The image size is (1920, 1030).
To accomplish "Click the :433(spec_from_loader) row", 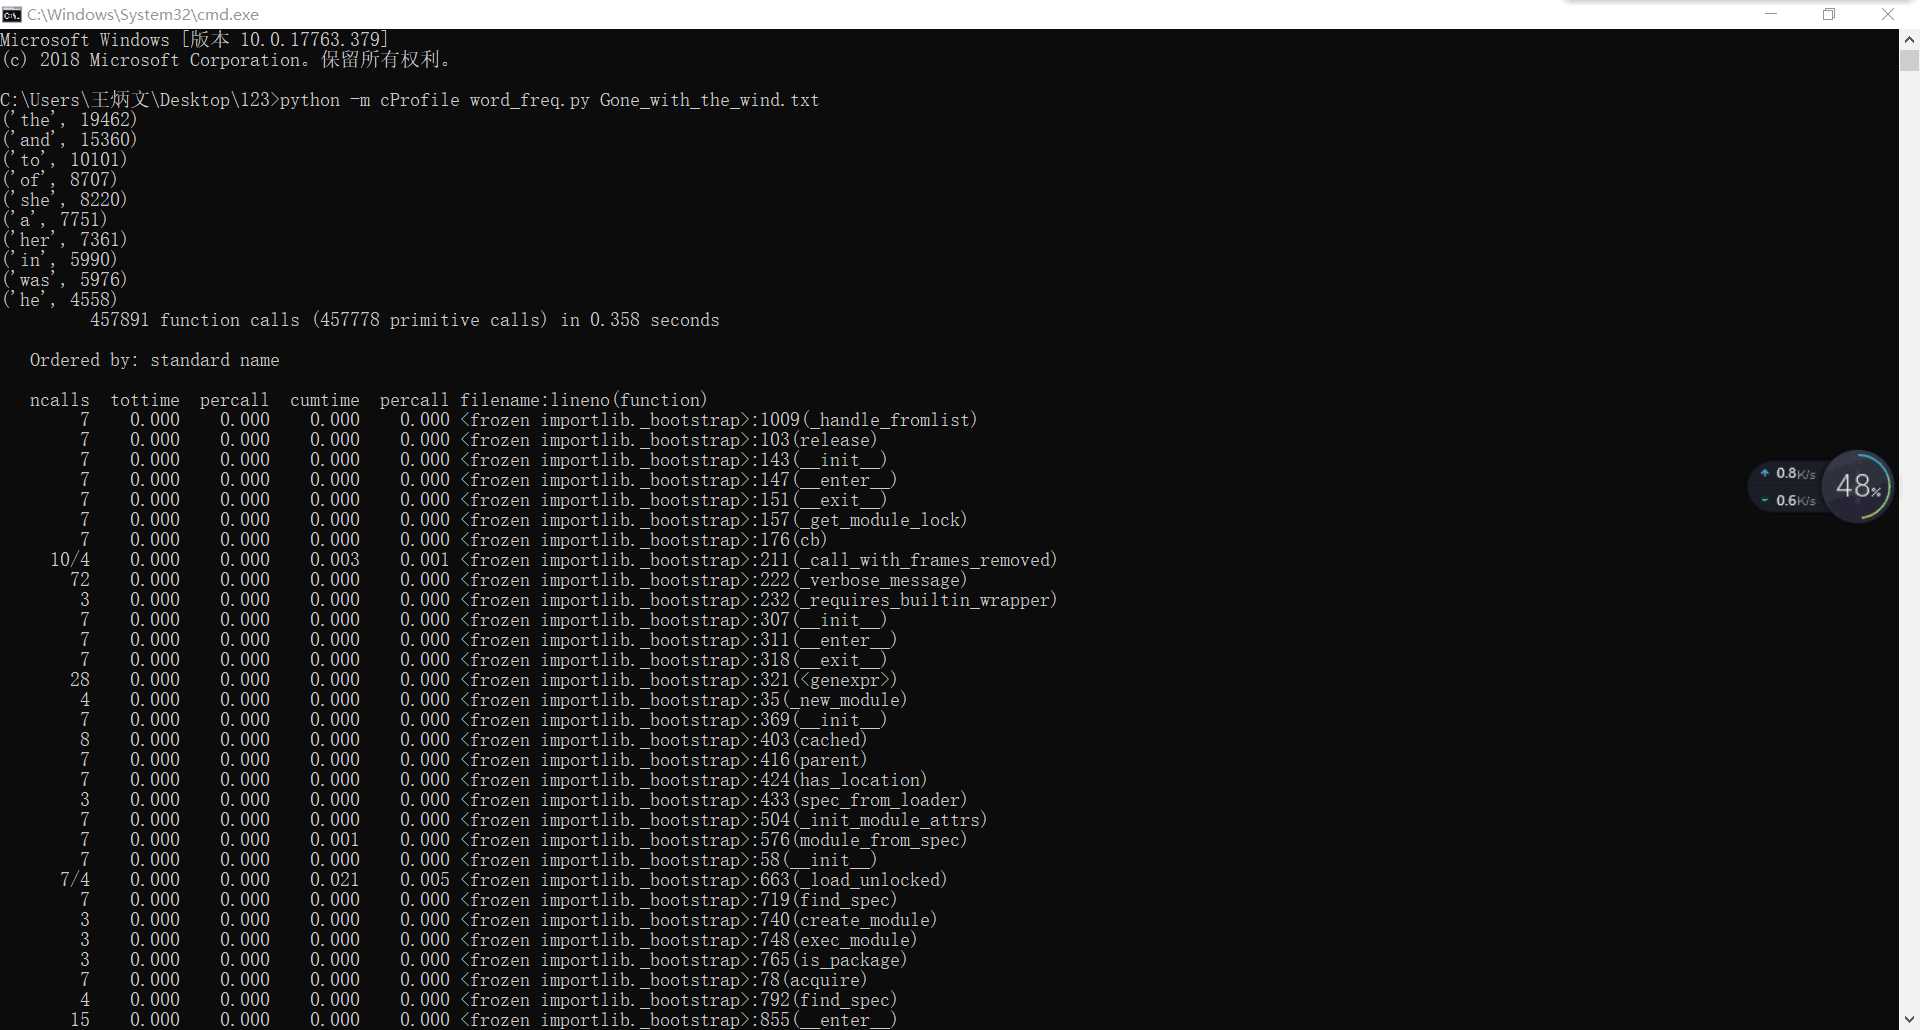I will tap(524, 800).
